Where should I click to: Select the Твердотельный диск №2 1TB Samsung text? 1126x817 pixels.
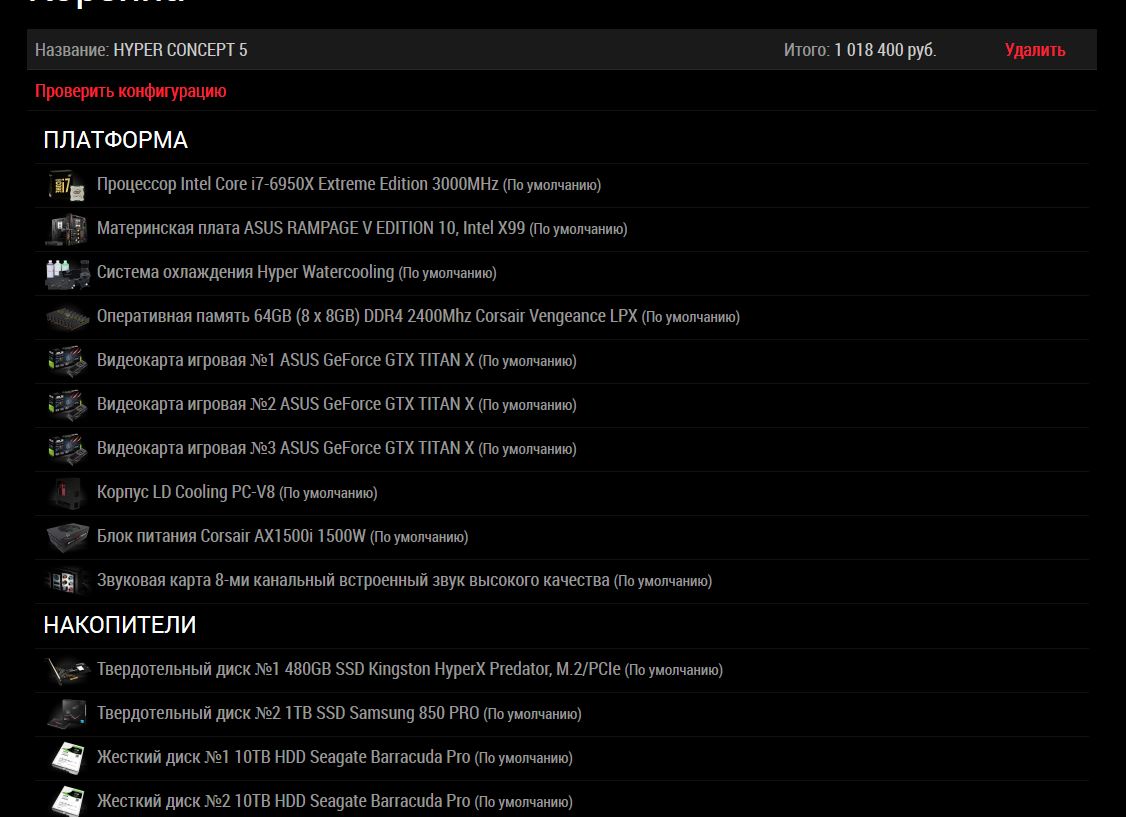click(x=339, y=713)
